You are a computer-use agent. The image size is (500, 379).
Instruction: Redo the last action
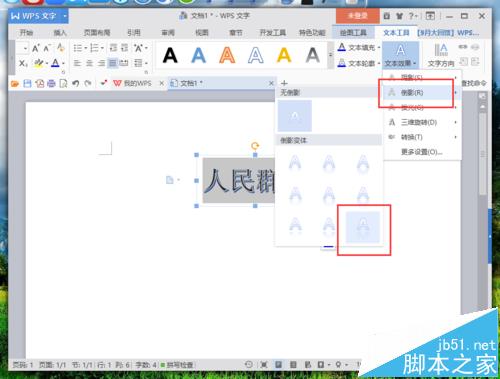point(88,83)
